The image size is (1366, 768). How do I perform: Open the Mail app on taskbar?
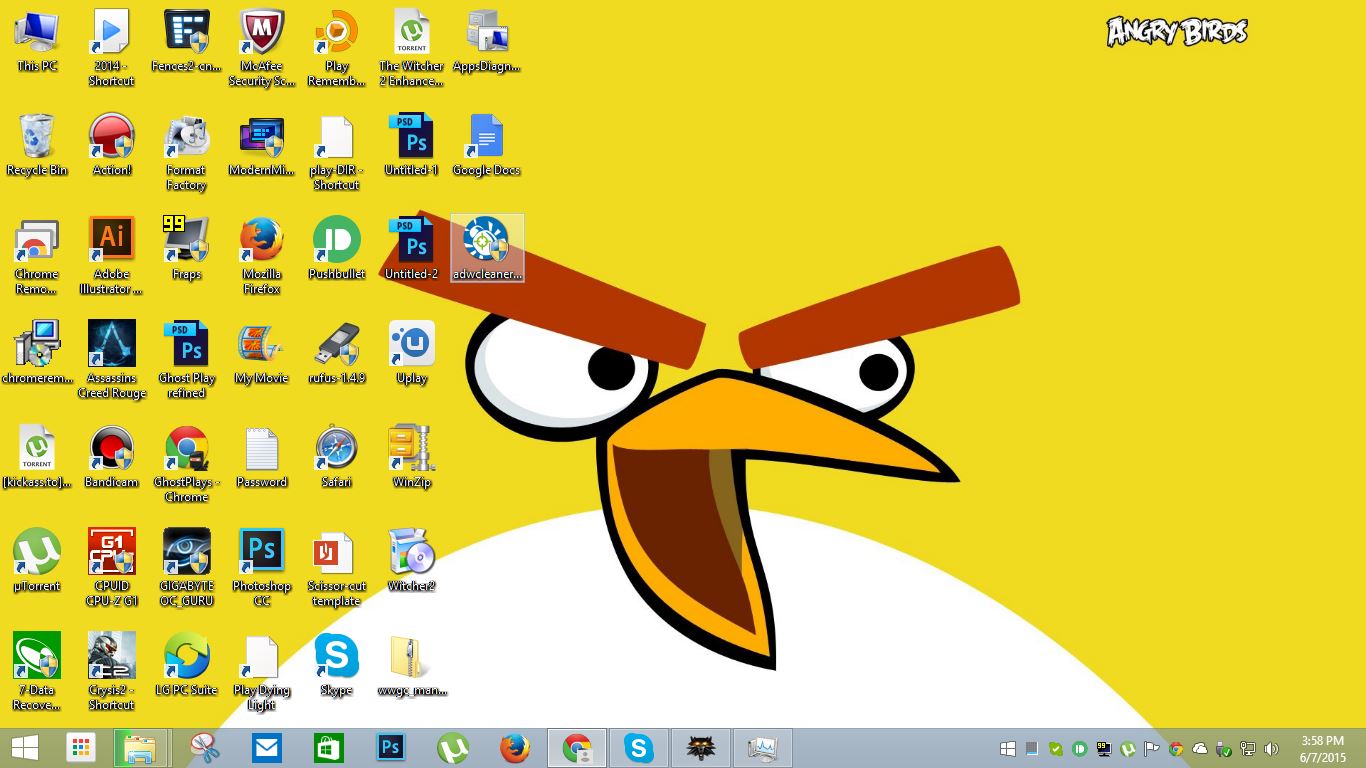(267, 748)
